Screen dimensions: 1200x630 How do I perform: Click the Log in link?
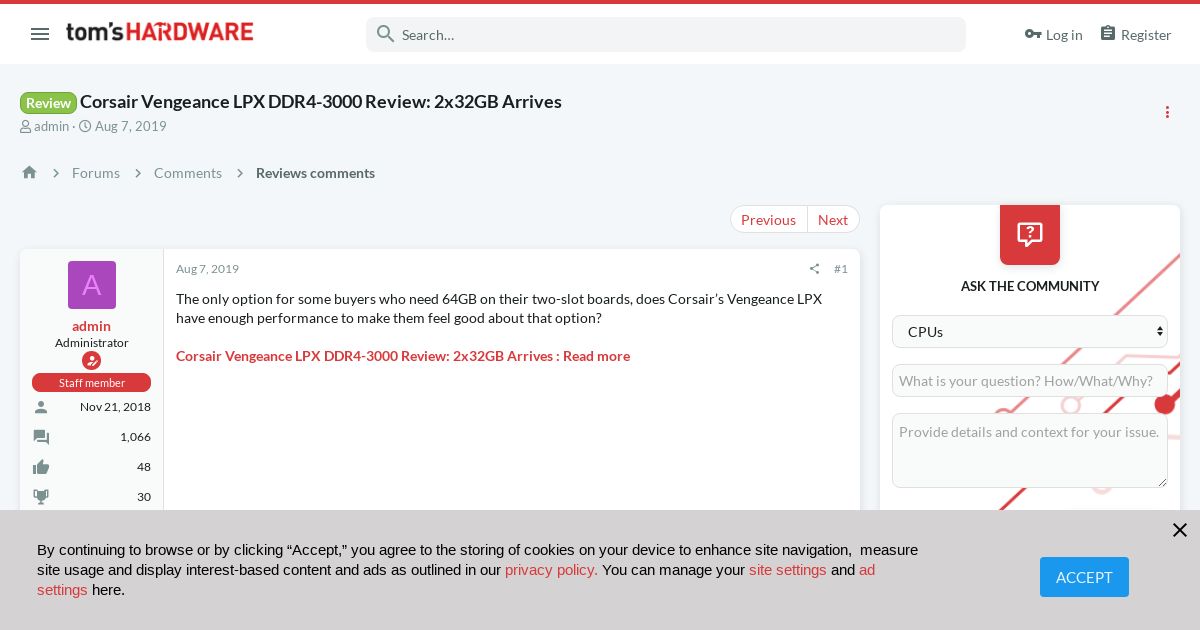click(1053, 34)
